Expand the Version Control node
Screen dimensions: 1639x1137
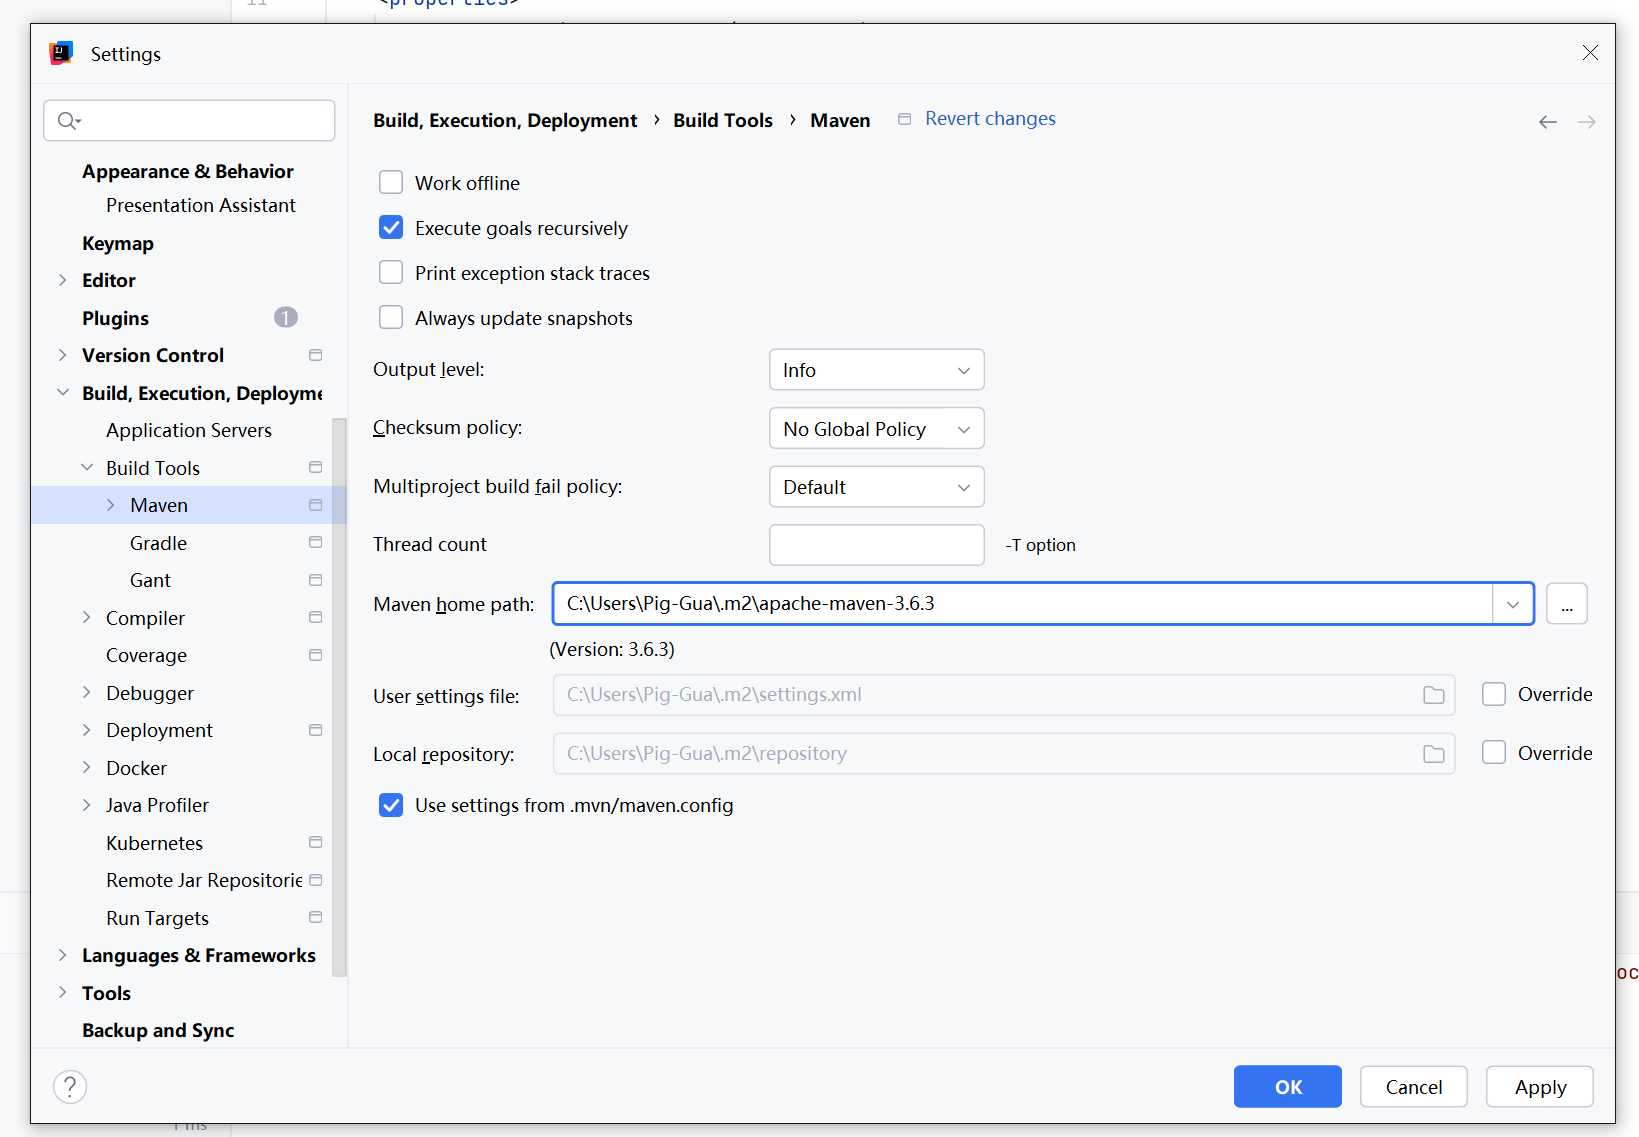click(x=62, y=355)
